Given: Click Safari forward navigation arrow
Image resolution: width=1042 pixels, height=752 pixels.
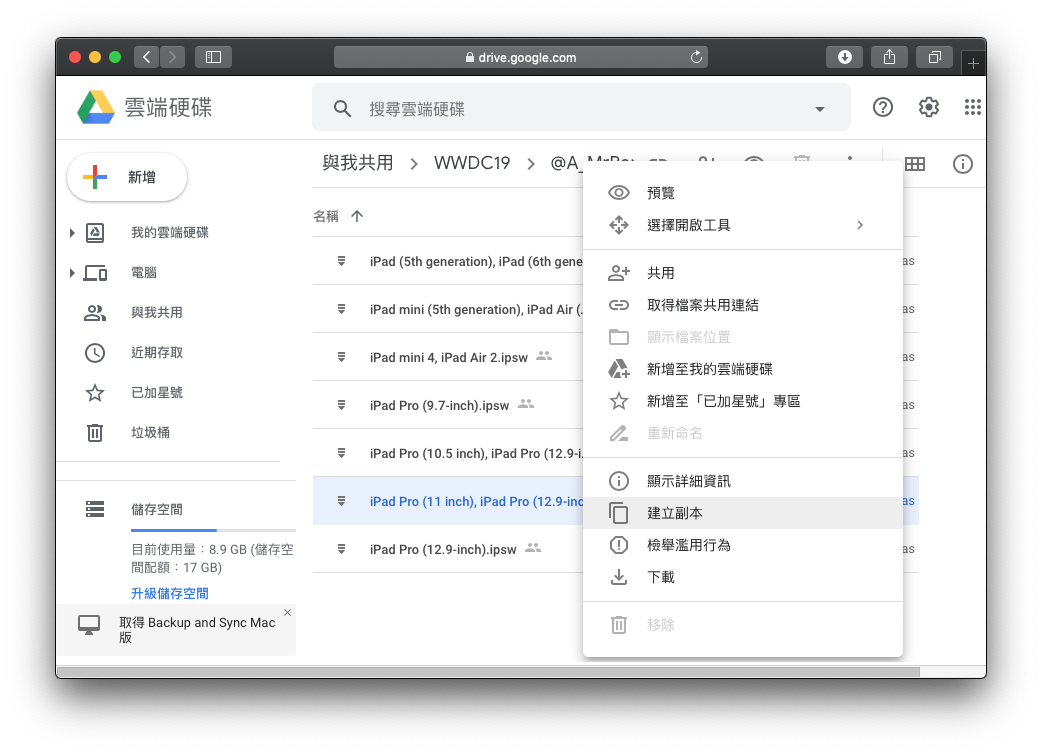Looking at the screenshot, I should [x=172, y=57].
